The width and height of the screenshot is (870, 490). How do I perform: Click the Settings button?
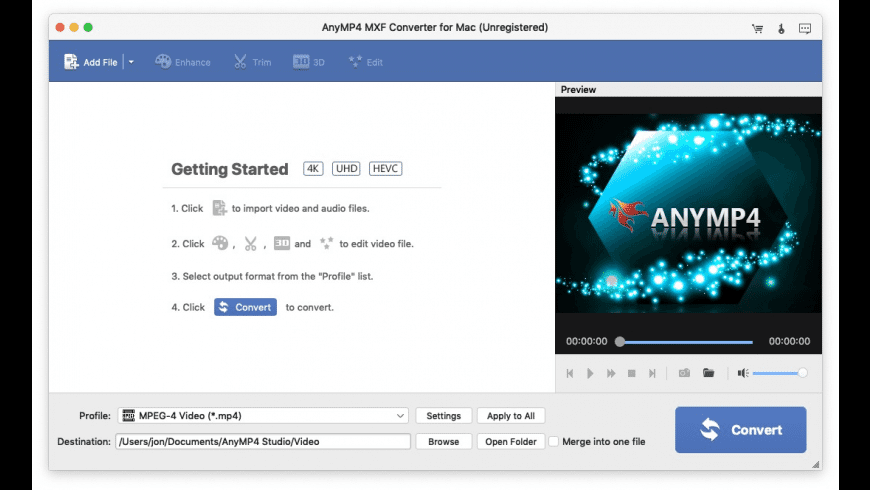click(x=443, y=416)
